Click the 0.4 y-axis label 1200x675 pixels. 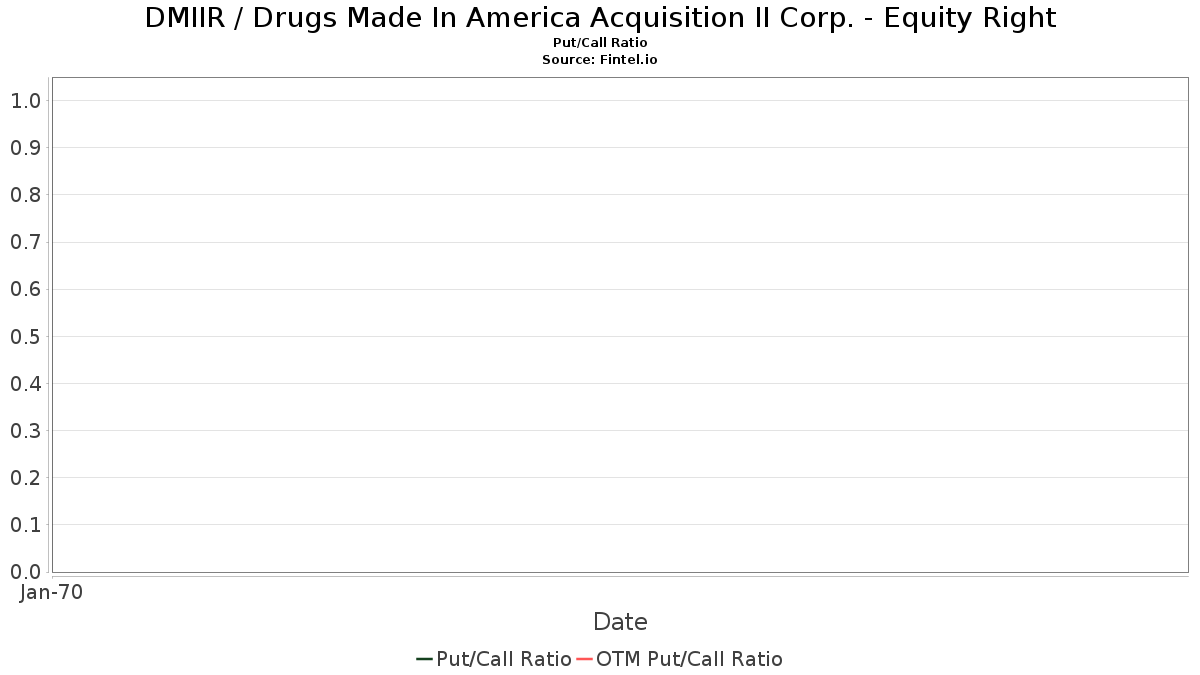[x=25, y=384]
